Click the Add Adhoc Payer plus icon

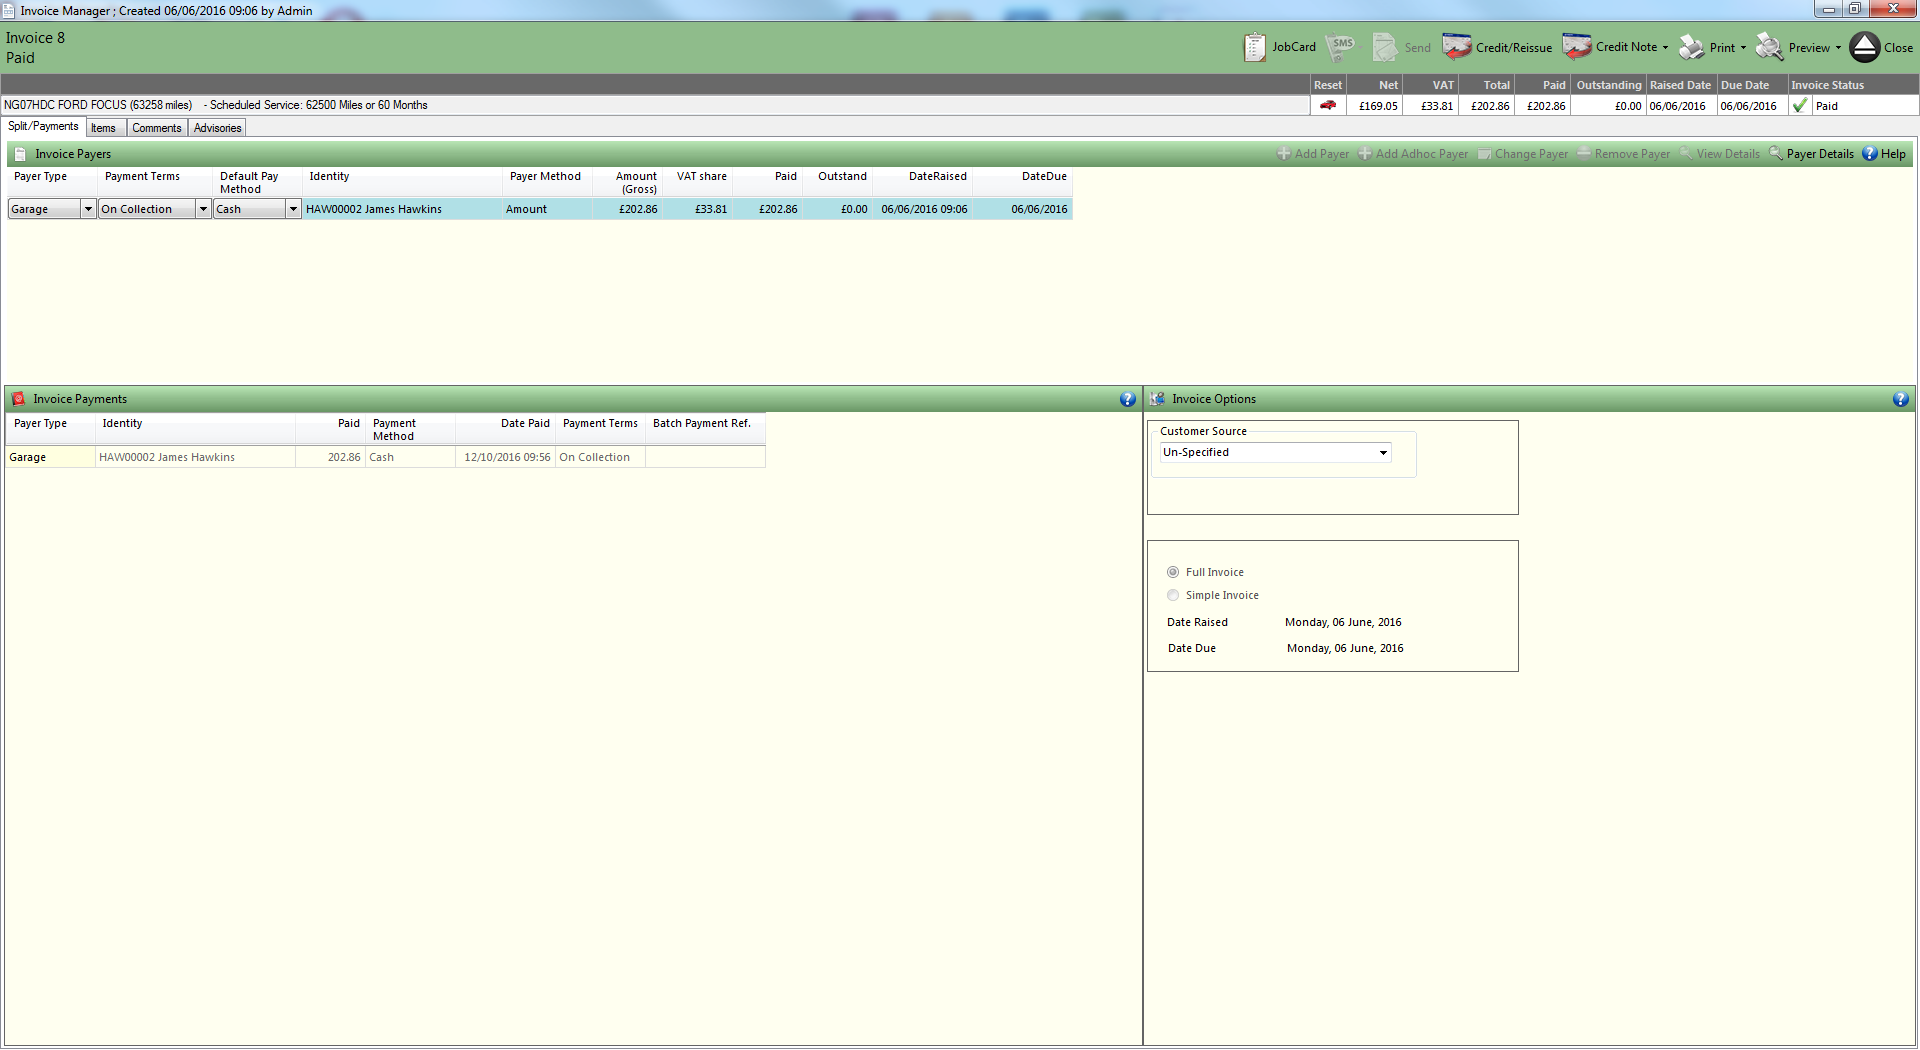[1365, 154]
